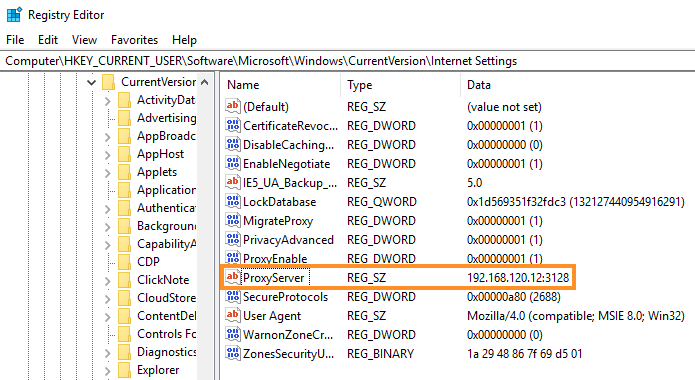
Task: Click the Applets folder icon
Action: (125, 172)
